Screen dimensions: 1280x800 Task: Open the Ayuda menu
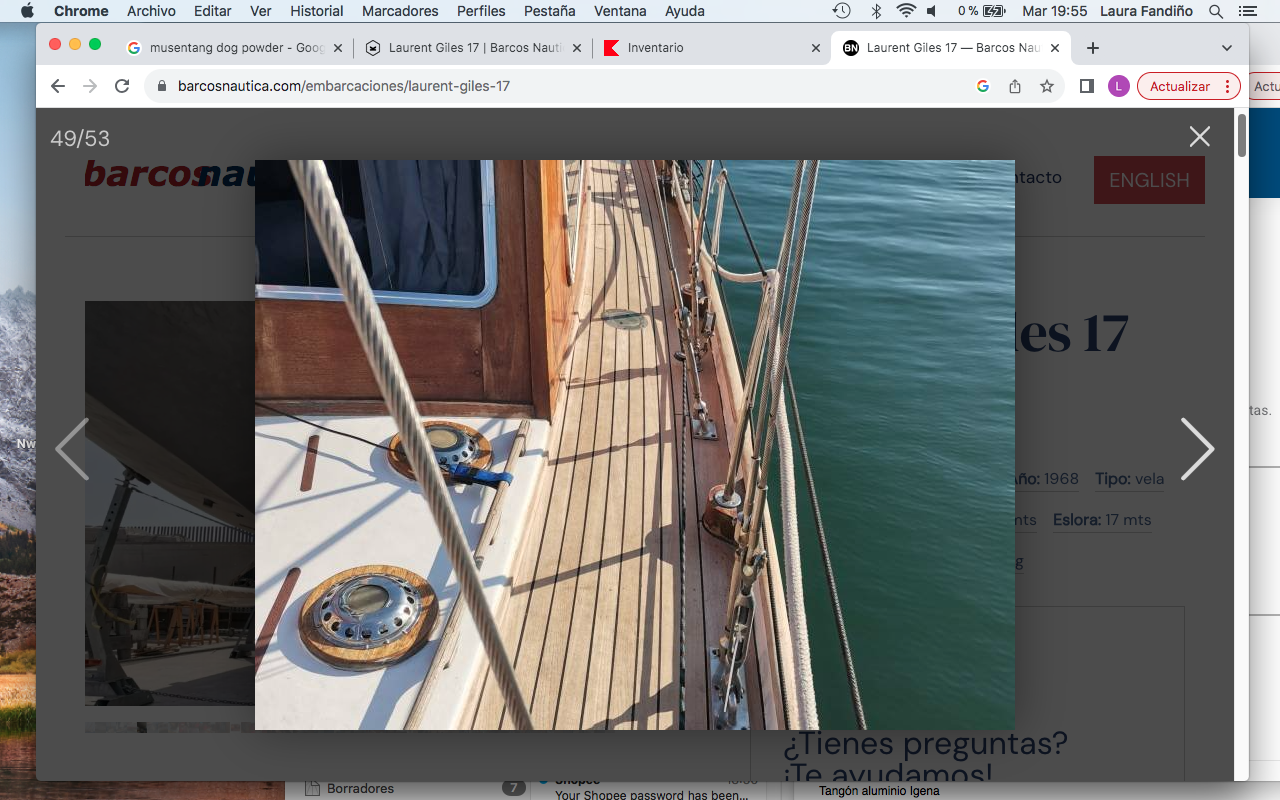[685, 11]
